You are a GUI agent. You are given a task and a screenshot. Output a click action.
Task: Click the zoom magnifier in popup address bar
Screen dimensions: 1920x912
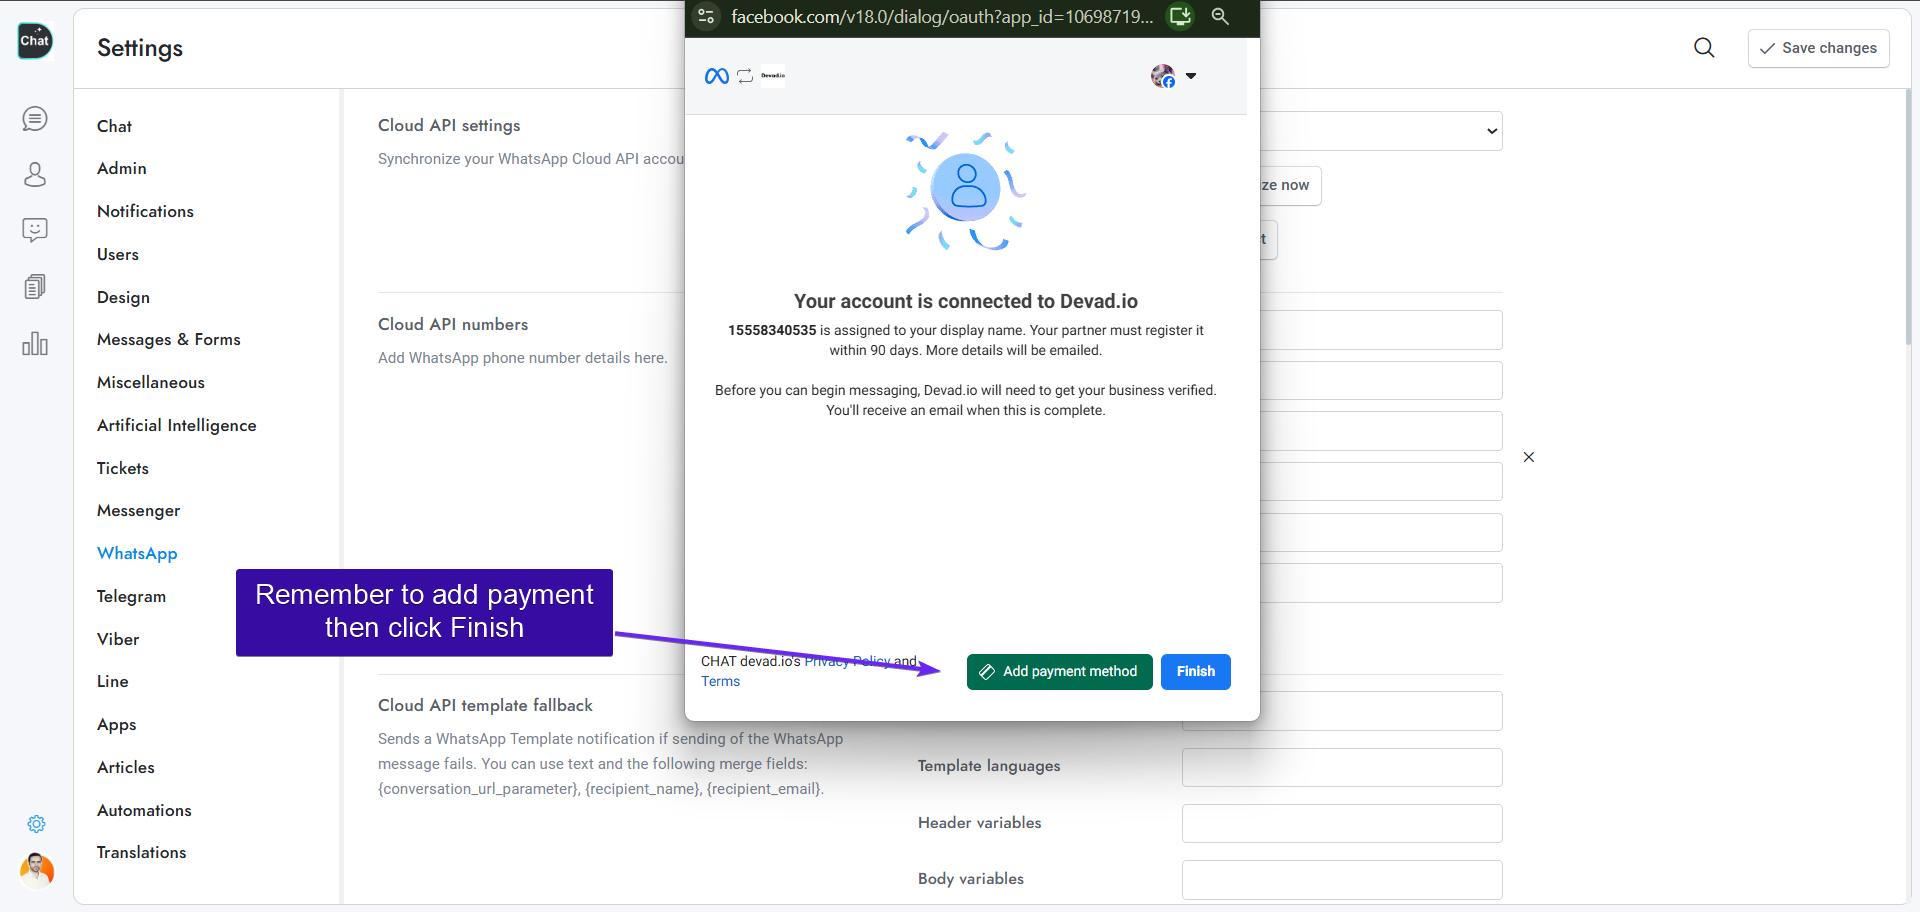pyautogui.click(x=1220, y=16)
